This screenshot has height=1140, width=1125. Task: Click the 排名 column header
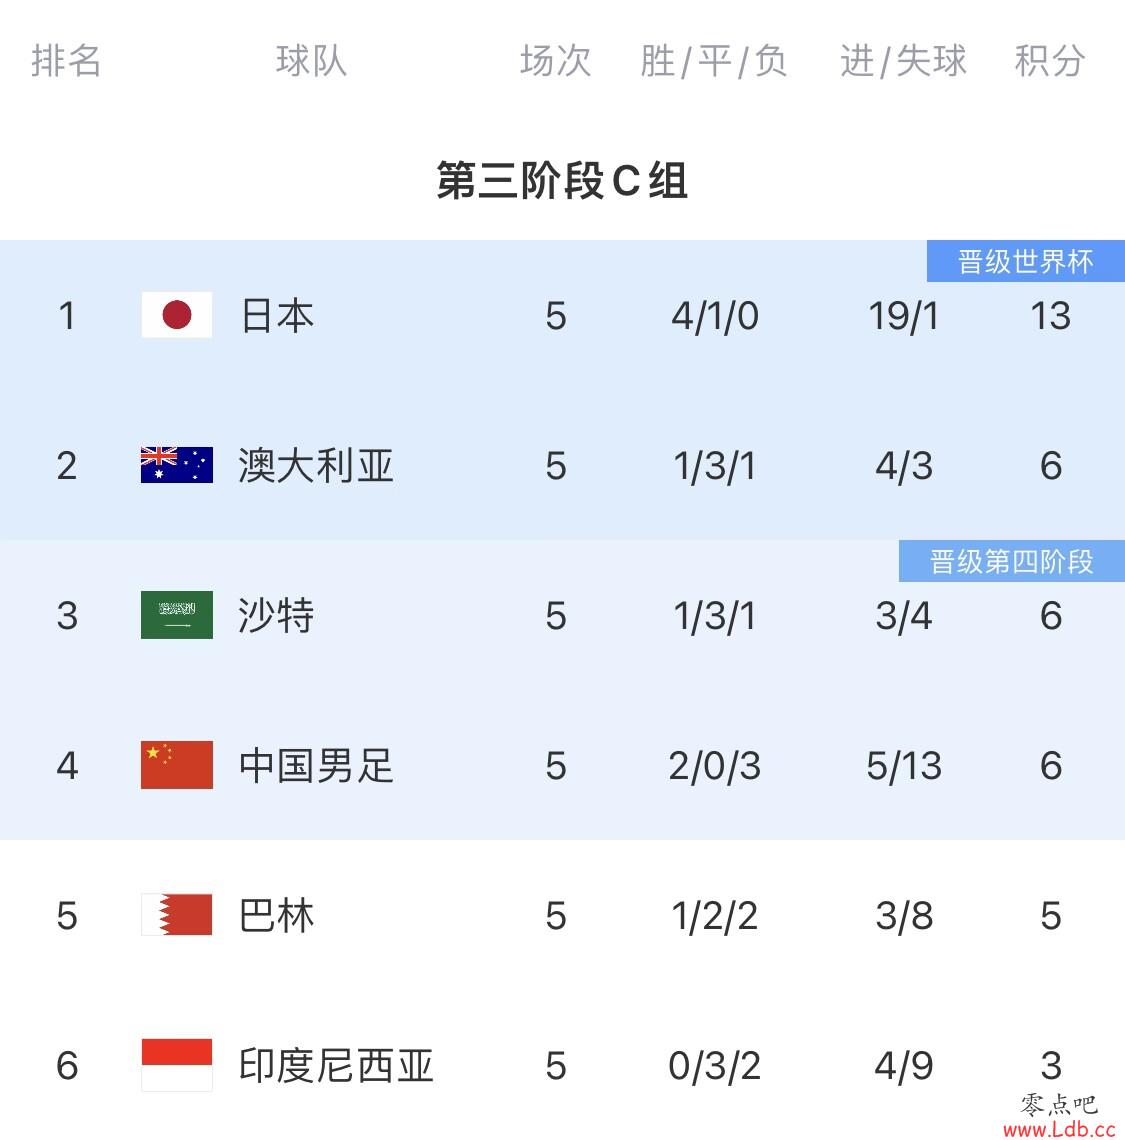tap(66, 60)
